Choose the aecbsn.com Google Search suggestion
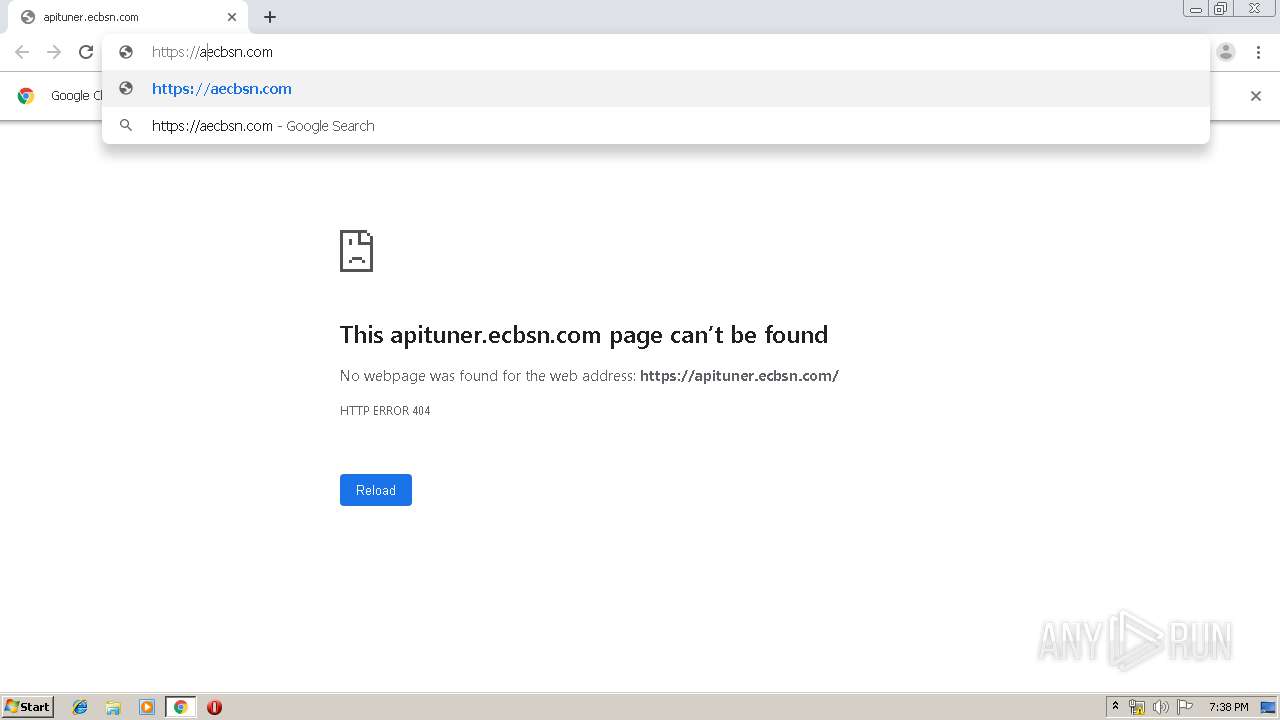1280x720 pixels. [x=656, y=126]
